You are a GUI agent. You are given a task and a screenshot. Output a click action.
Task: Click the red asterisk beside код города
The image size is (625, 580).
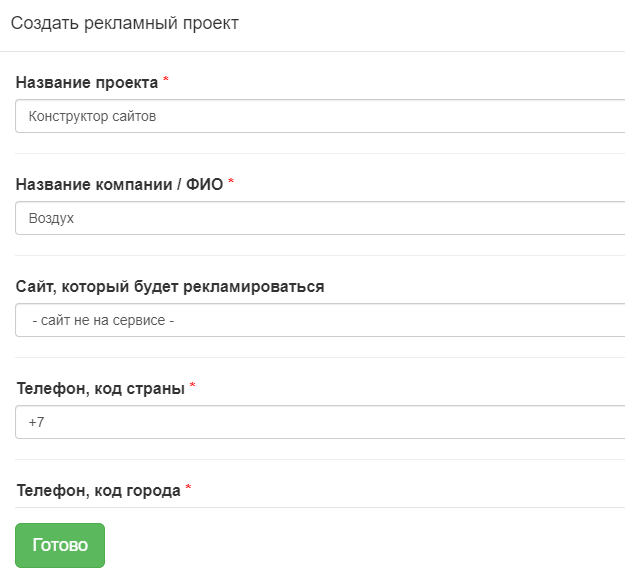point(189,488)
